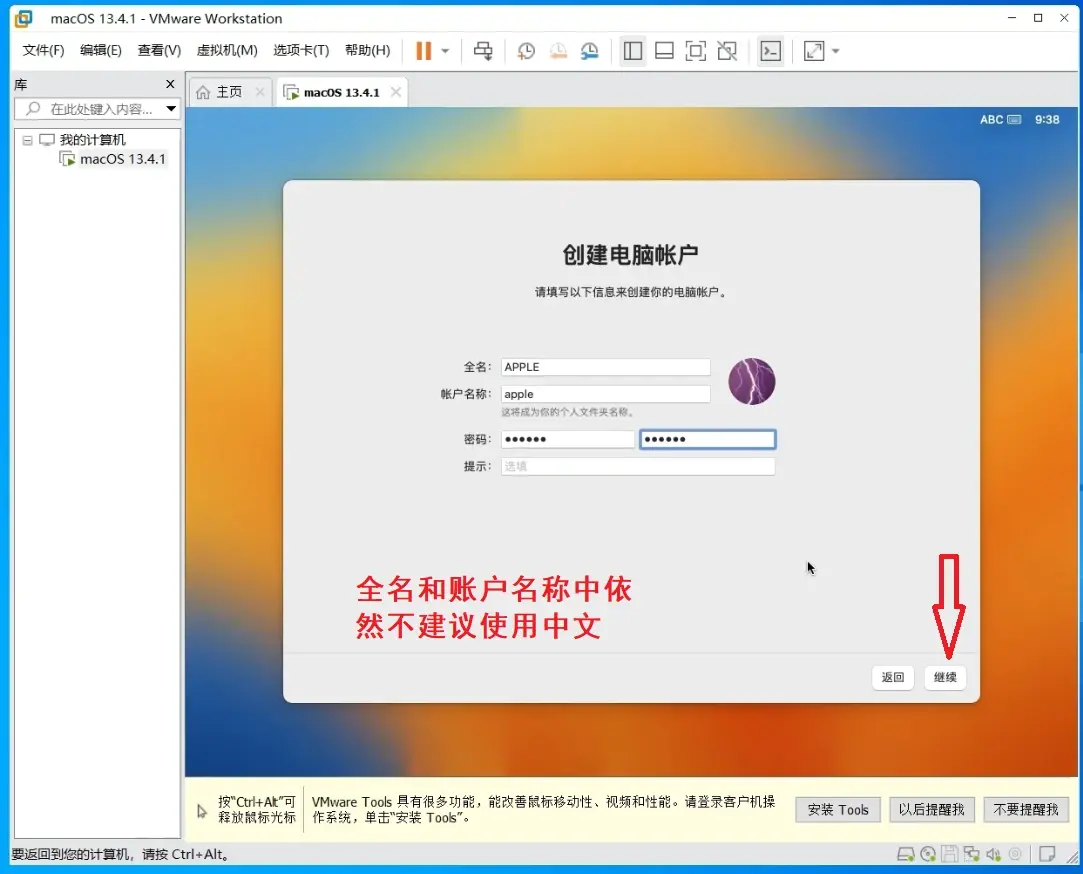Open the 帮助(H) menu

click(x=367, y=50)
